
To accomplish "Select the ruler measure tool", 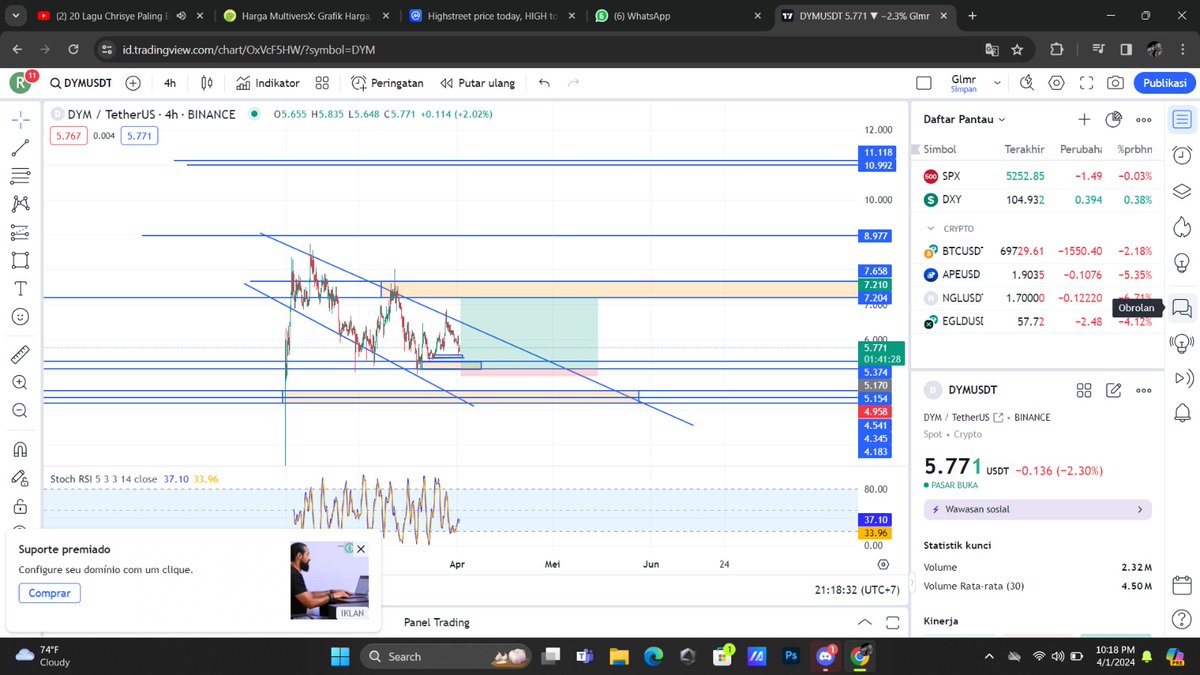I will (x=20, y=354).
